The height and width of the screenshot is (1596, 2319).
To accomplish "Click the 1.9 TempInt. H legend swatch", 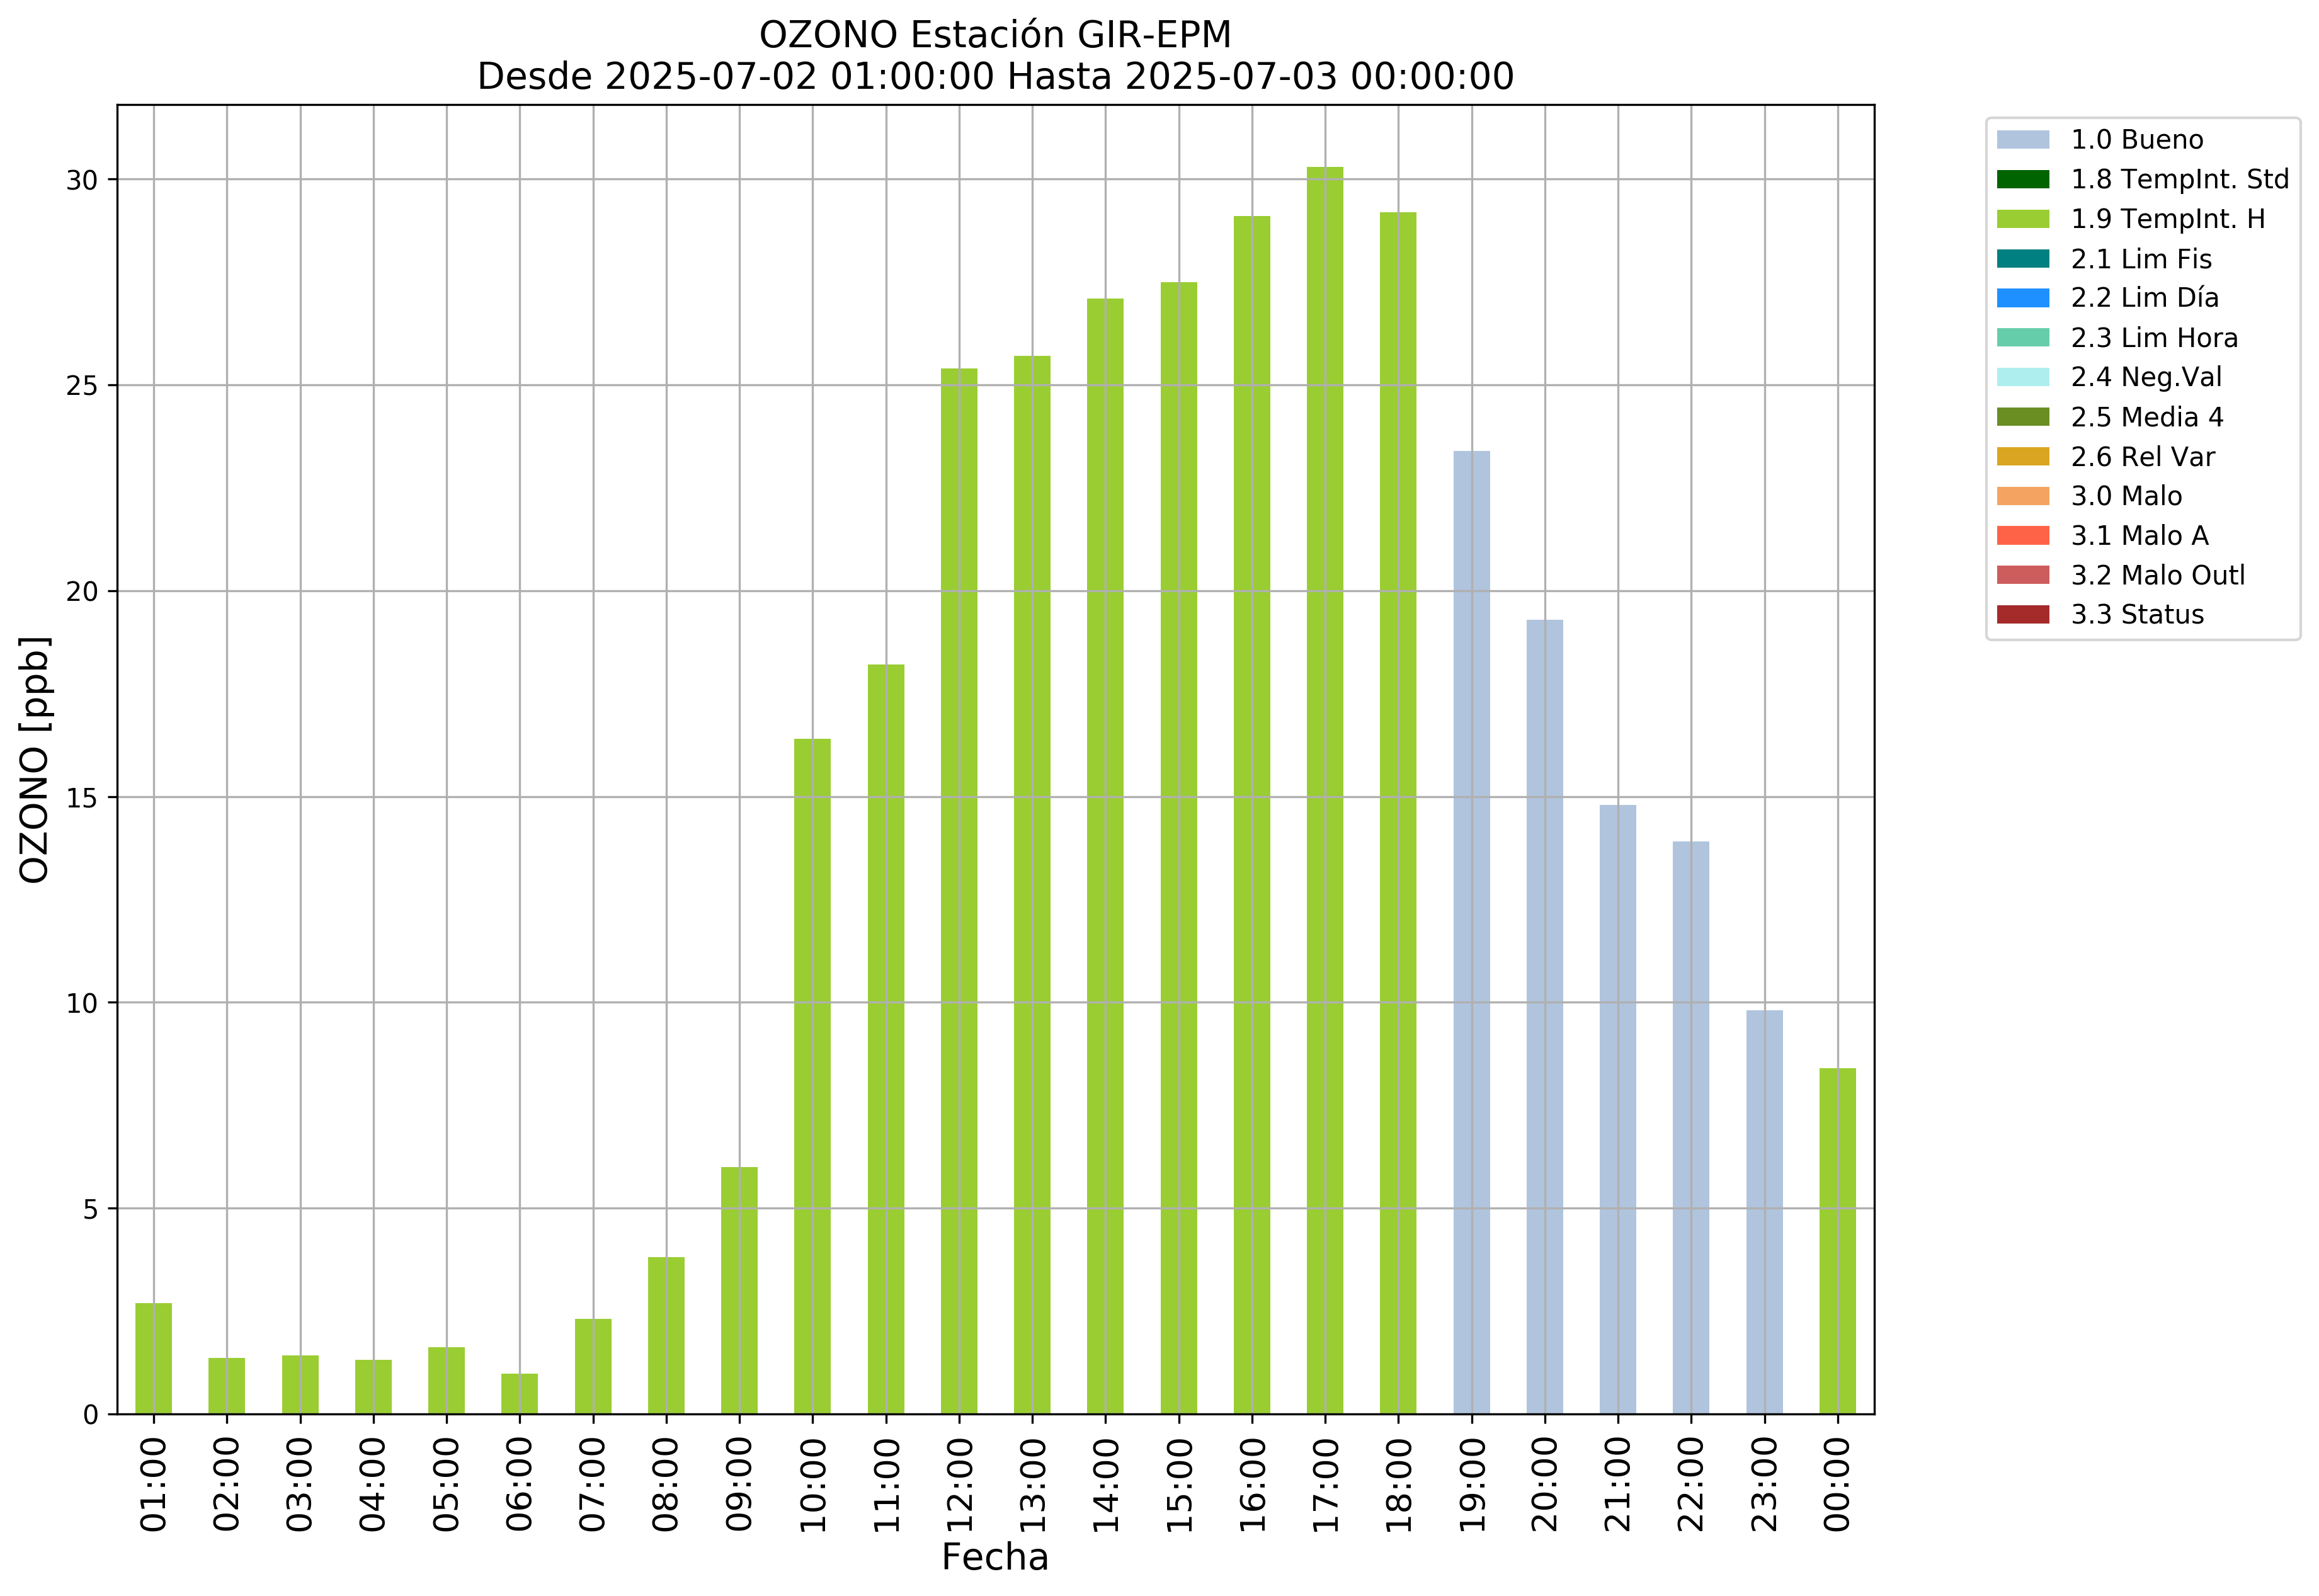I will (2022, 219).
